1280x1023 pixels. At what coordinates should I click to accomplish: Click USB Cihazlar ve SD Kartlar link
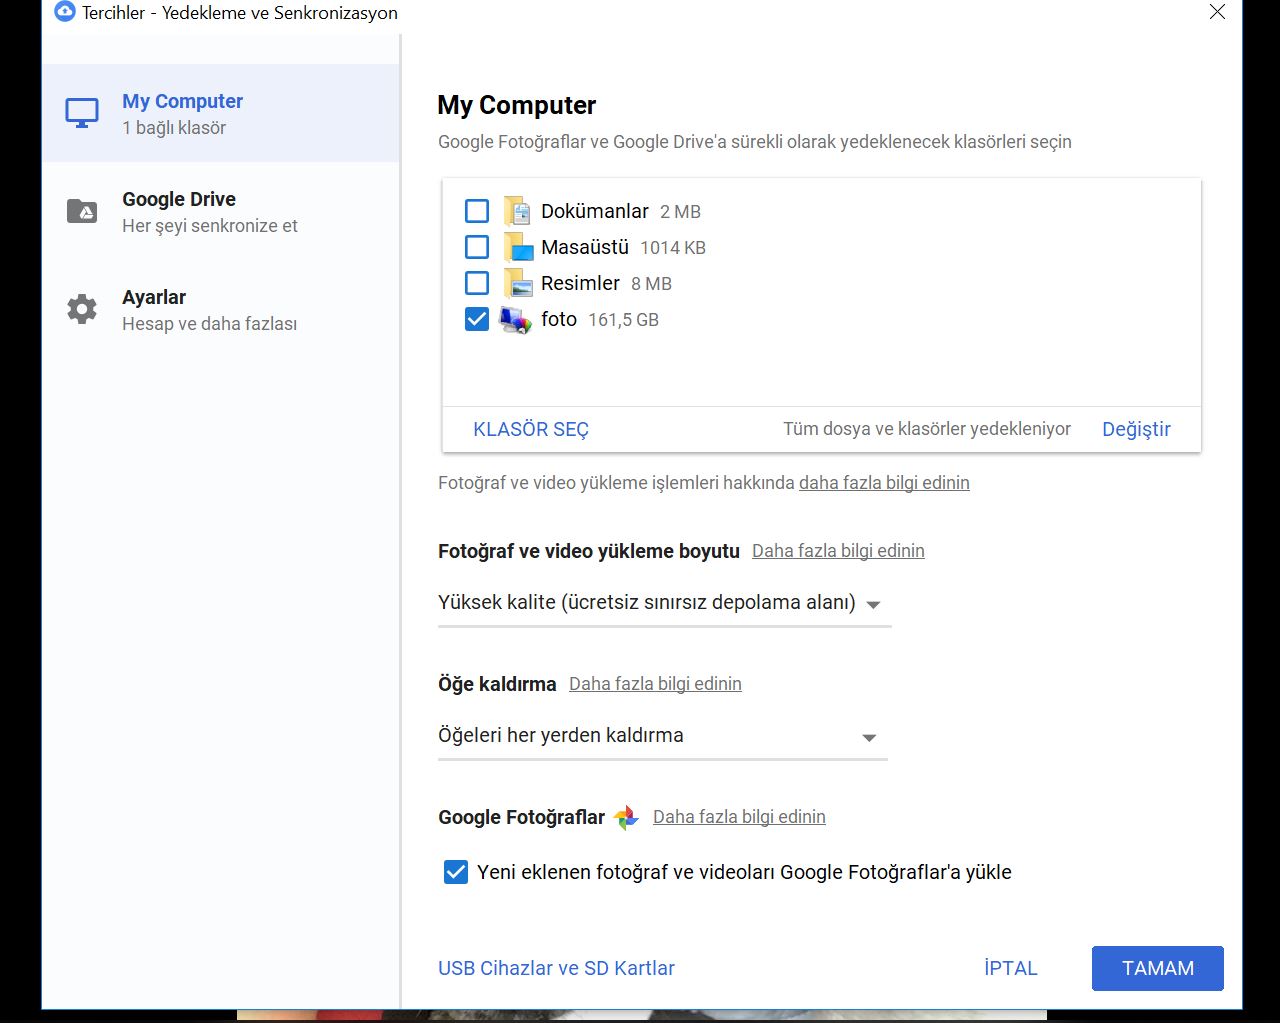tap(556, 968)
